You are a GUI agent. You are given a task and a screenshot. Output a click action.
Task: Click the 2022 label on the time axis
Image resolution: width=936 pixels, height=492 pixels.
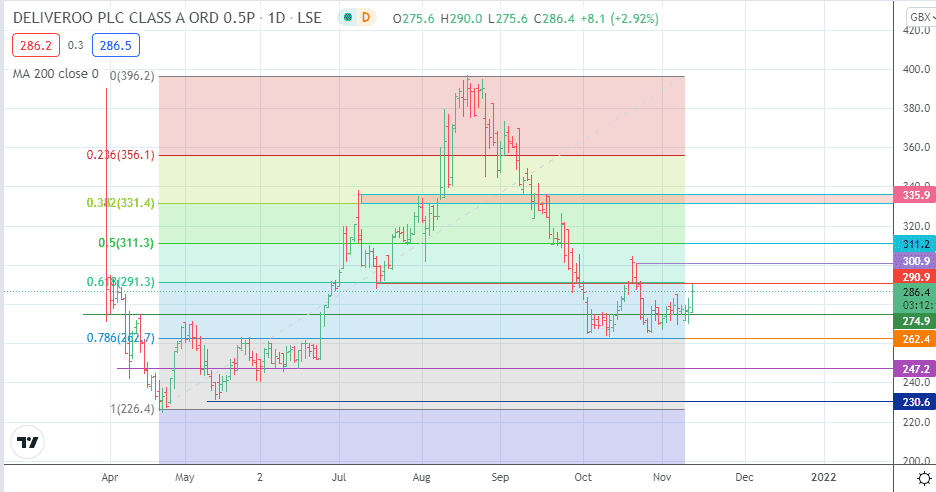pos(824,477)
